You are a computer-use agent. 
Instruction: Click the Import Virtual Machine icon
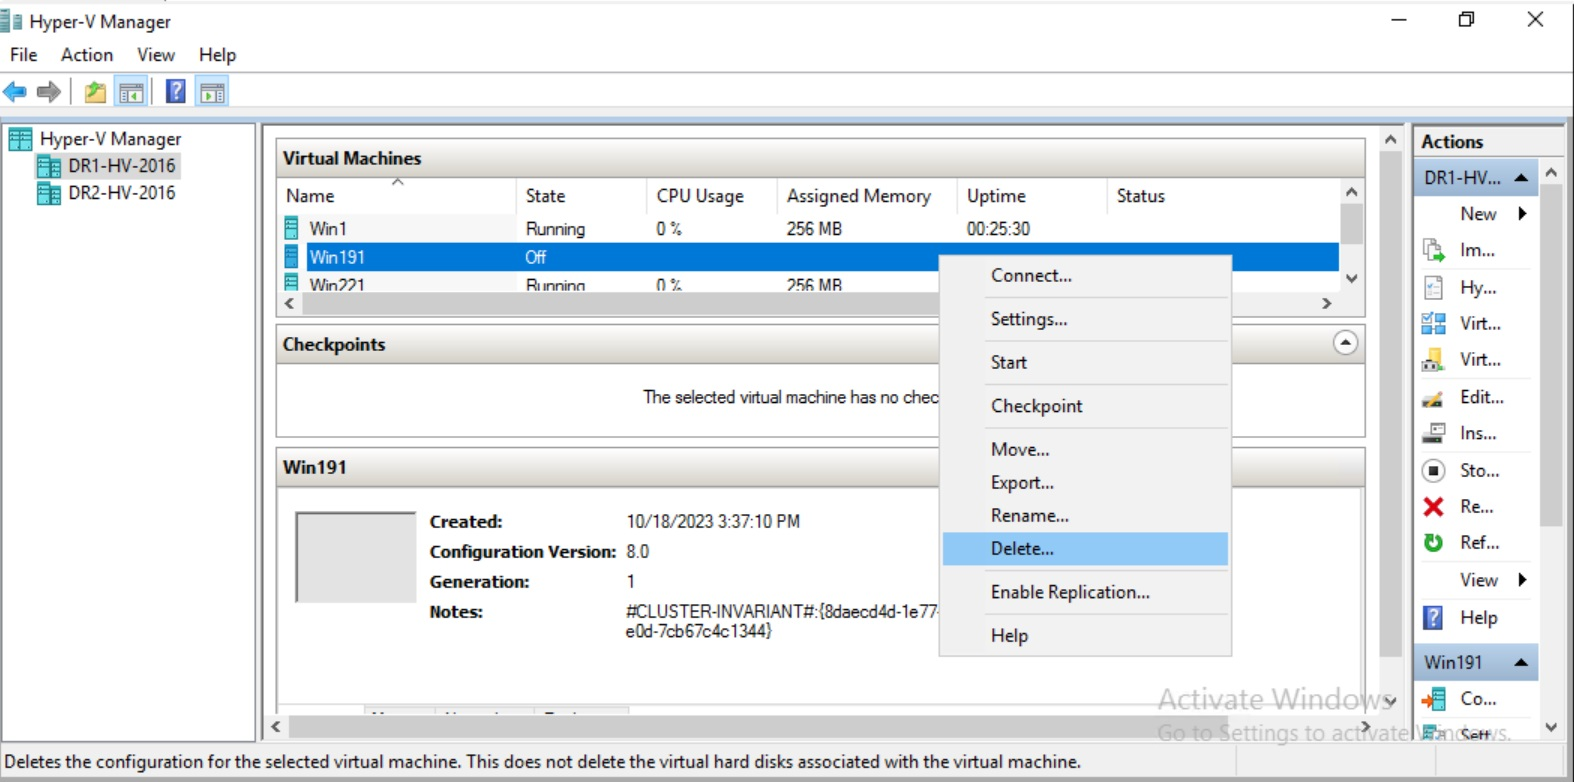point(1433,250)
